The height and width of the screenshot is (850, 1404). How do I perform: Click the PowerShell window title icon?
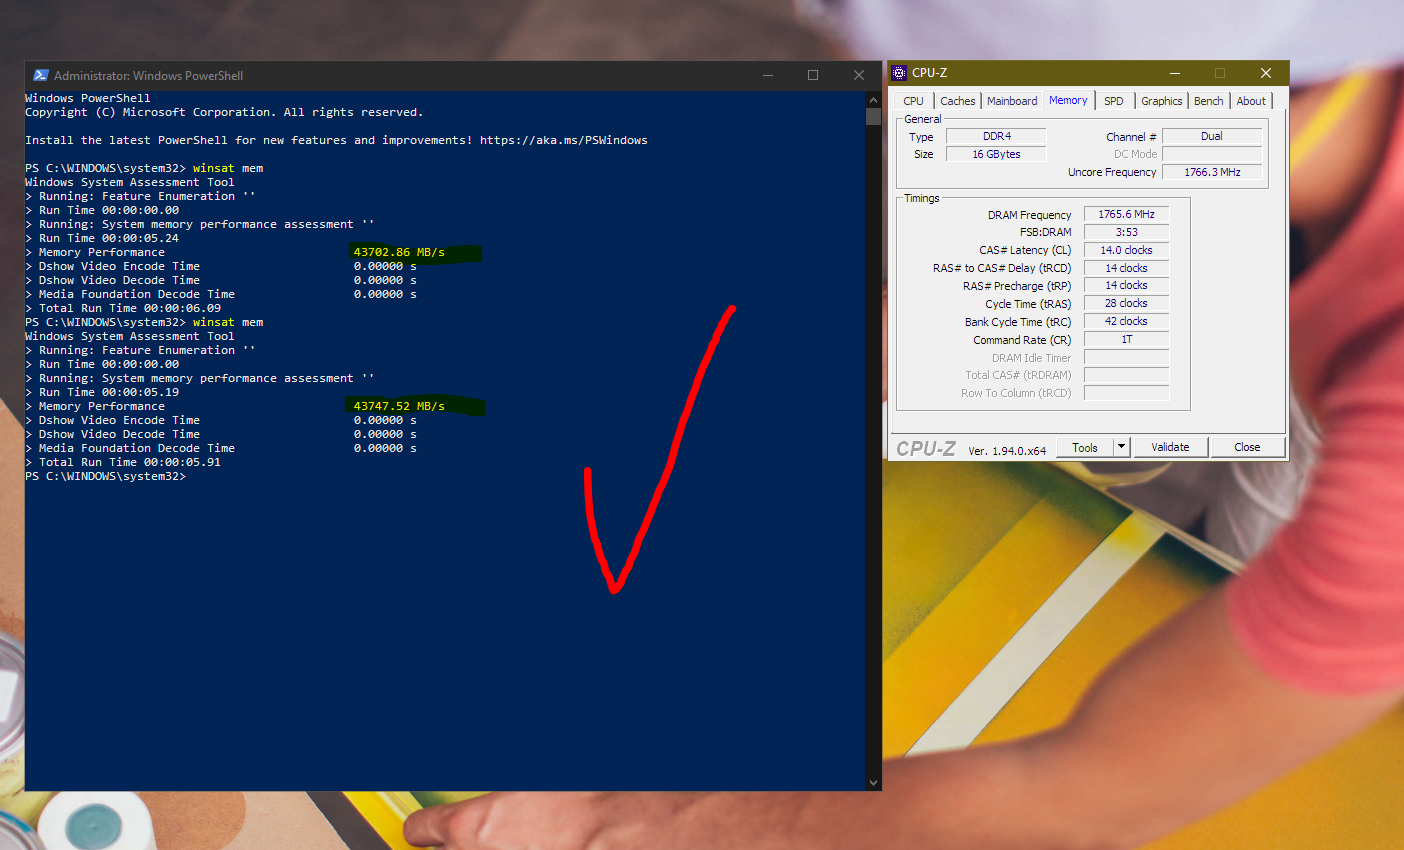tap(41, 75)
